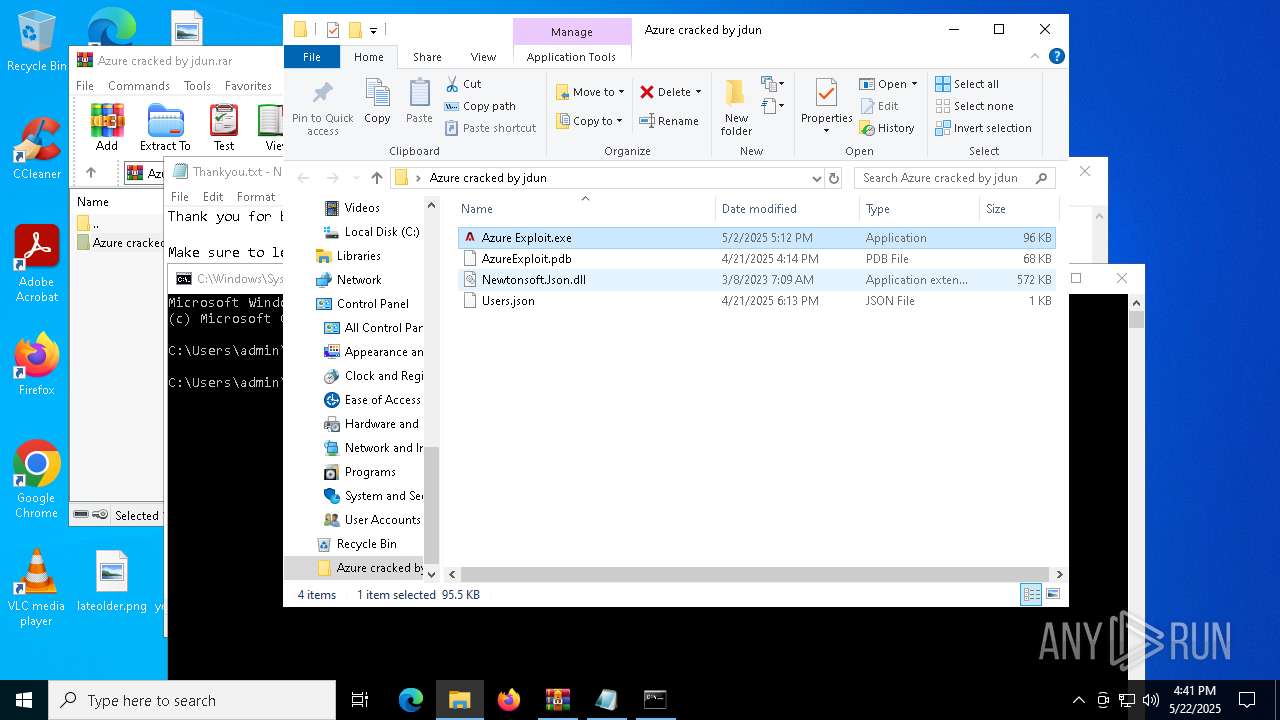Select AzureExploit.pdb file
This screenshot has height=720, width=1280.
coord(756,259)
